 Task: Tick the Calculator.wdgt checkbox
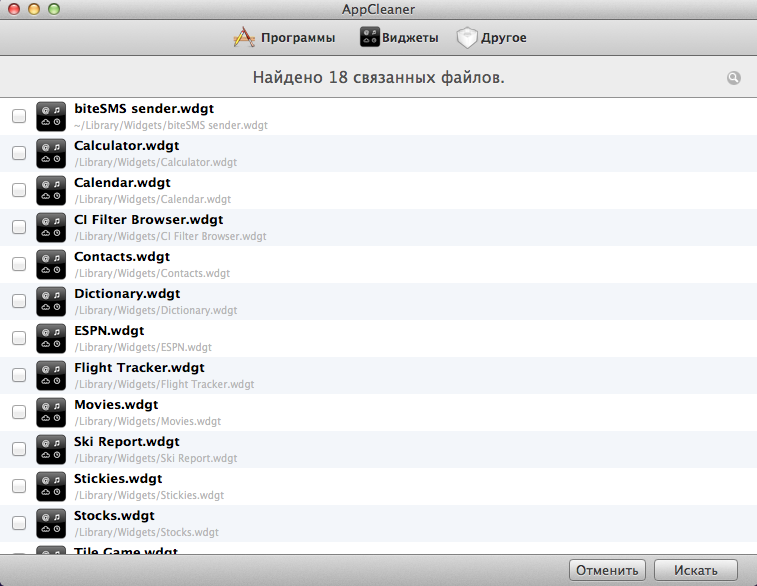coord(19,153)
